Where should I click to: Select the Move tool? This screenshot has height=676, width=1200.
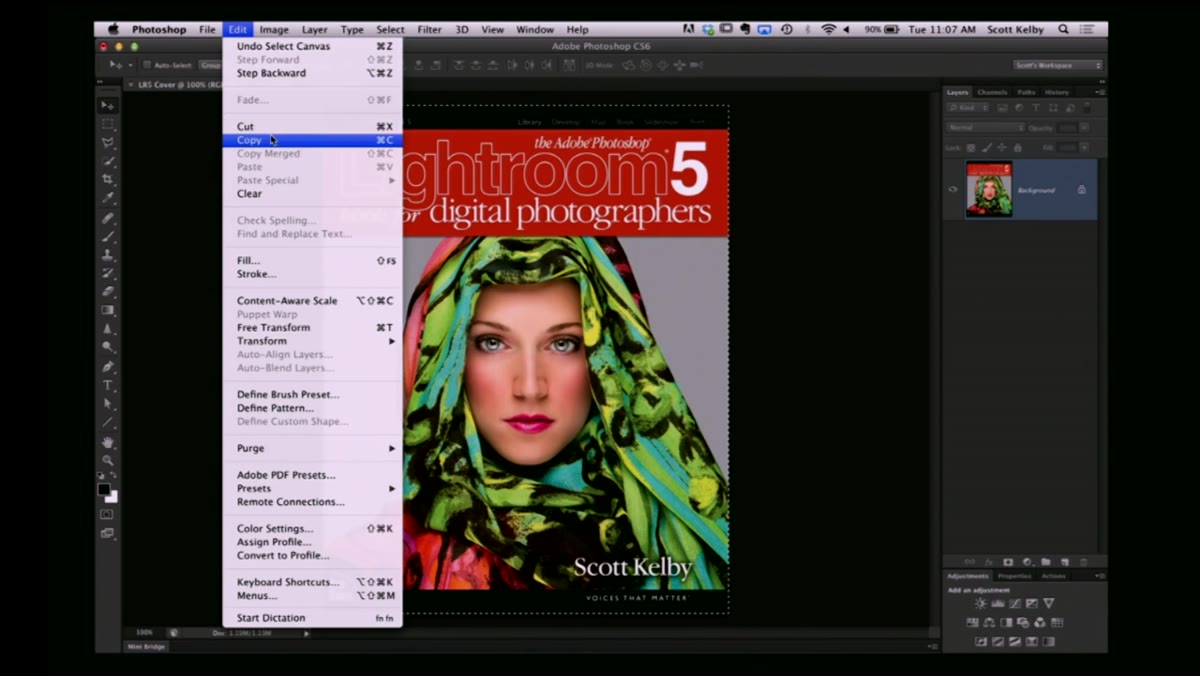coord(107,105)
